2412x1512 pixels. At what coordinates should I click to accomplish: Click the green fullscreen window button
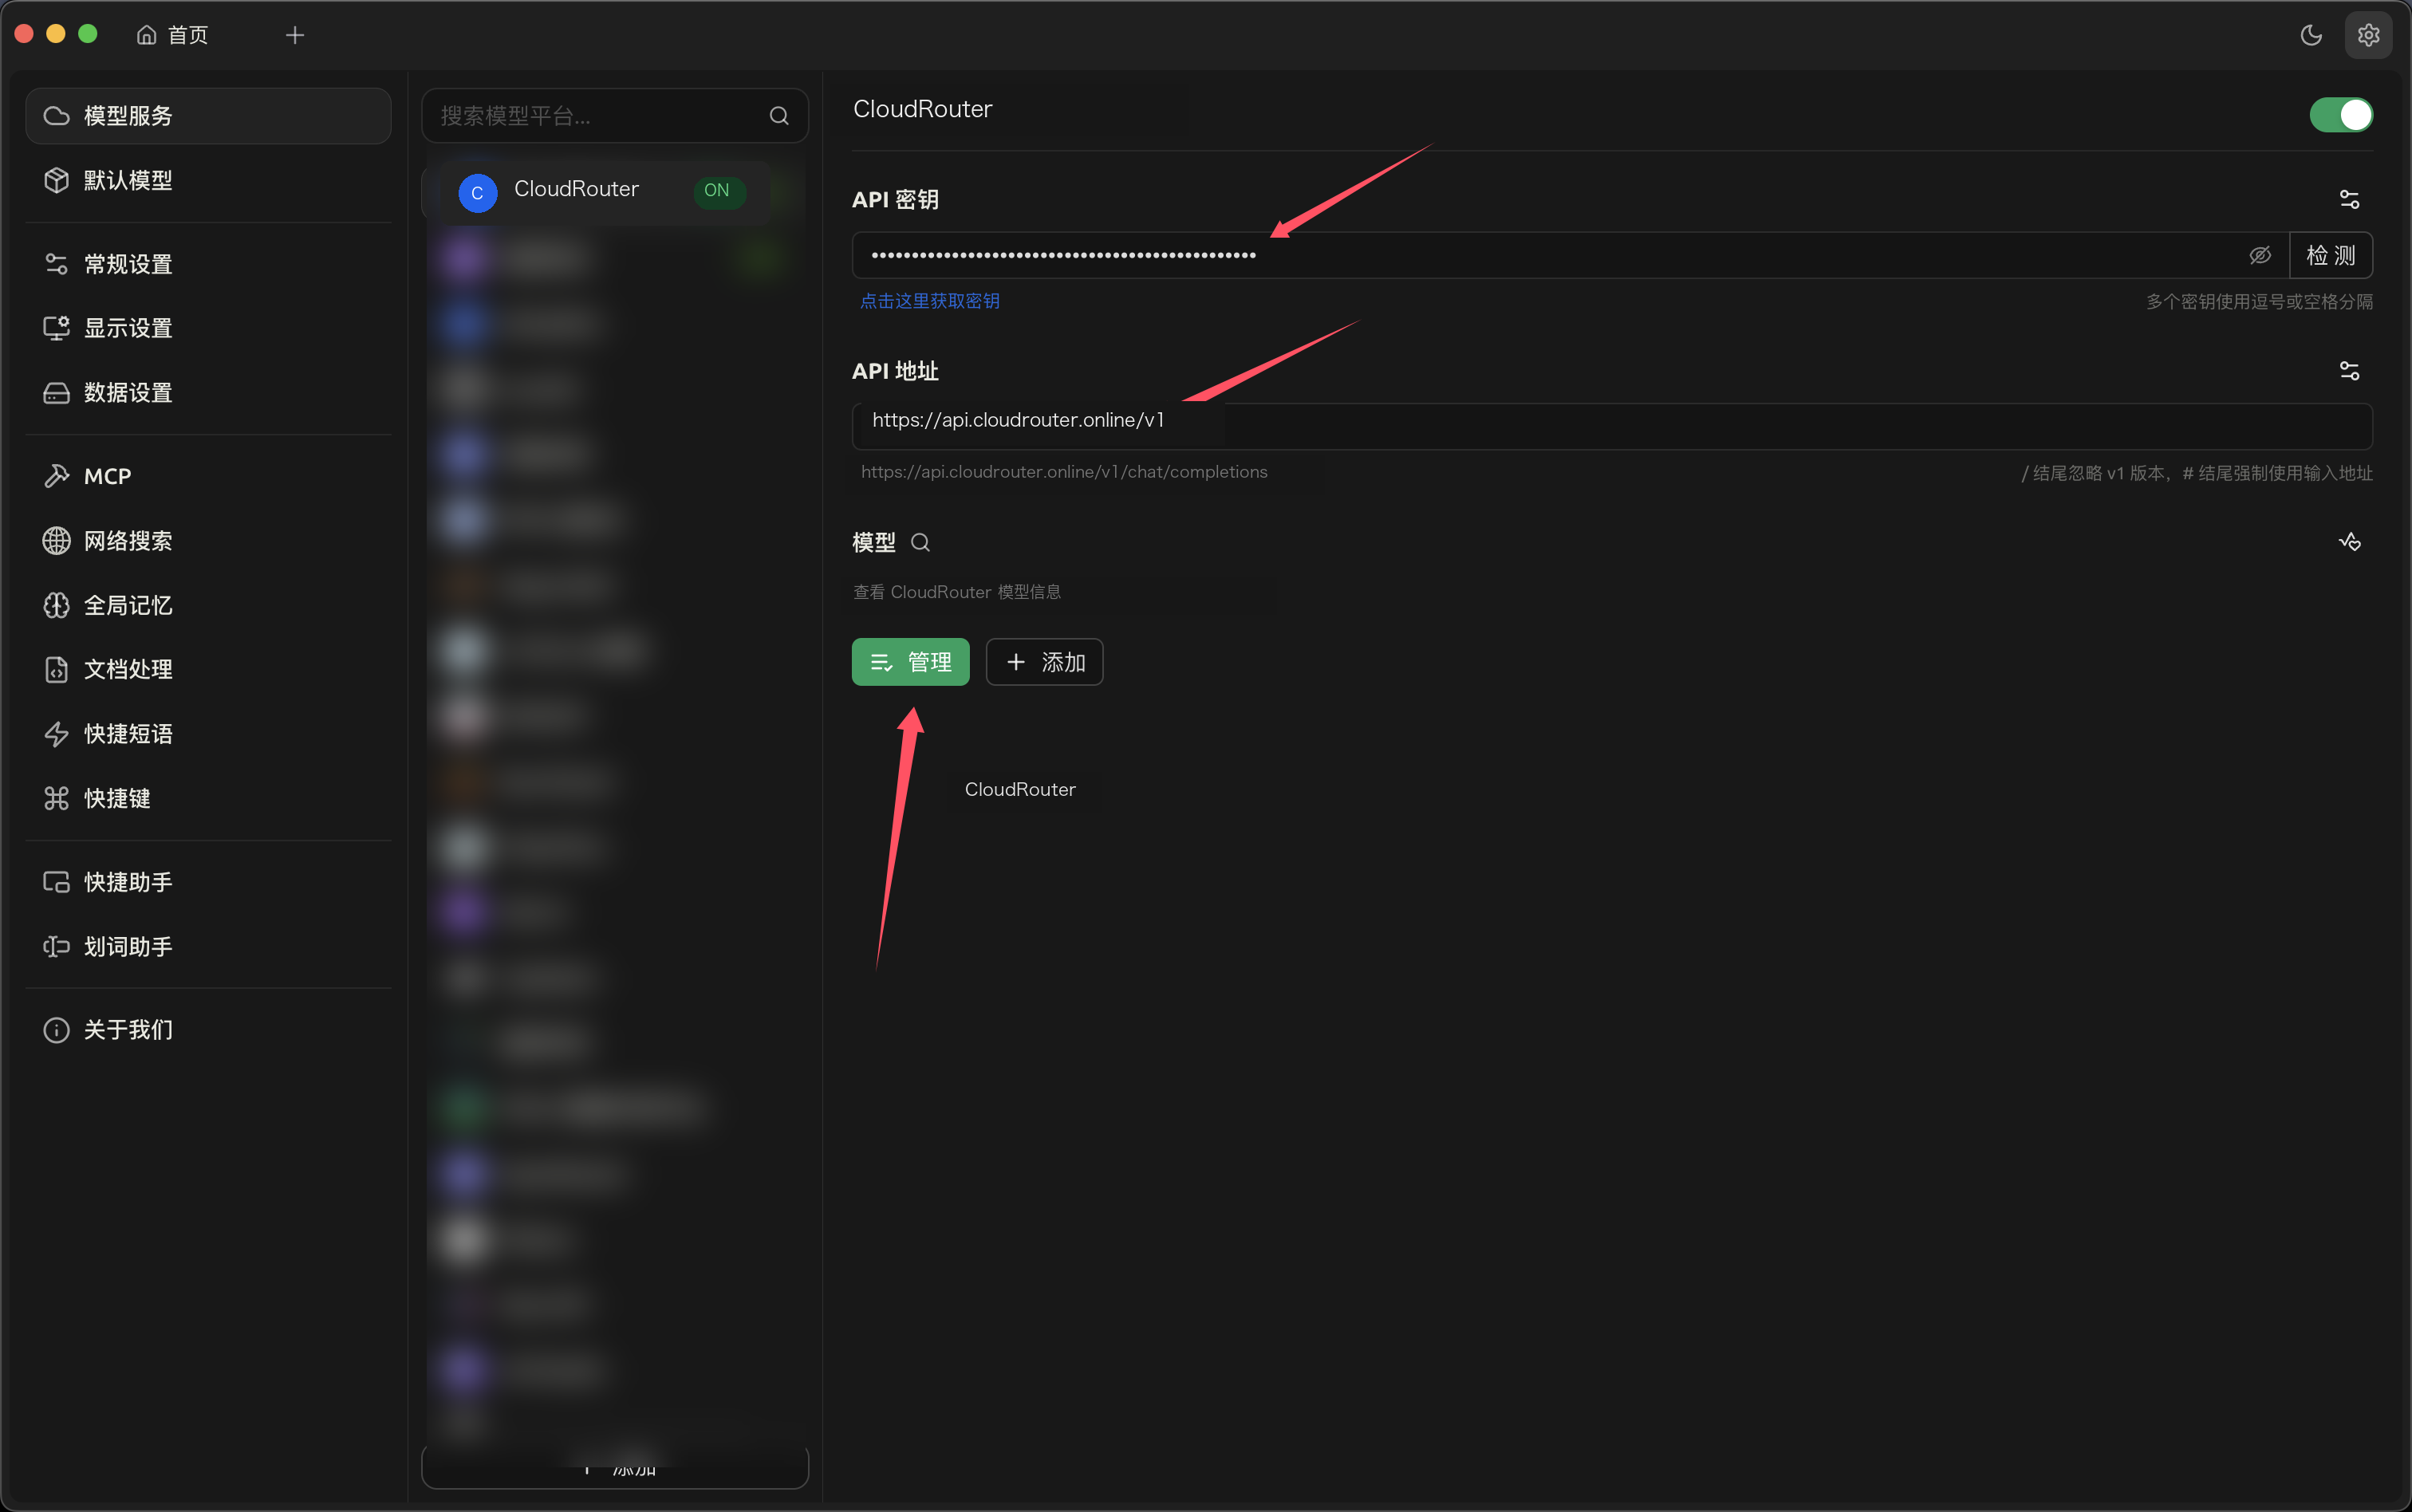tap(88, 34)
